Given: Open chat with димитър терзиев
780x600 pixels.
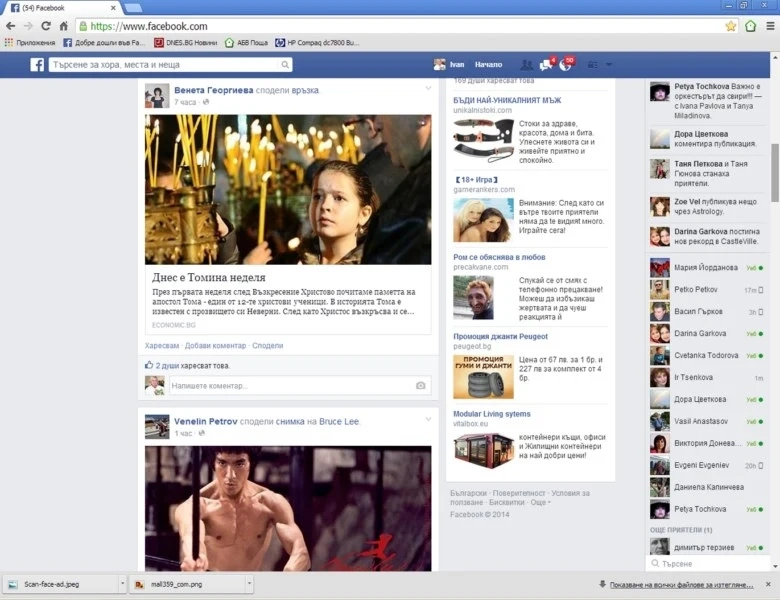Looking at the screenshot, I should (x=706, y=547).
